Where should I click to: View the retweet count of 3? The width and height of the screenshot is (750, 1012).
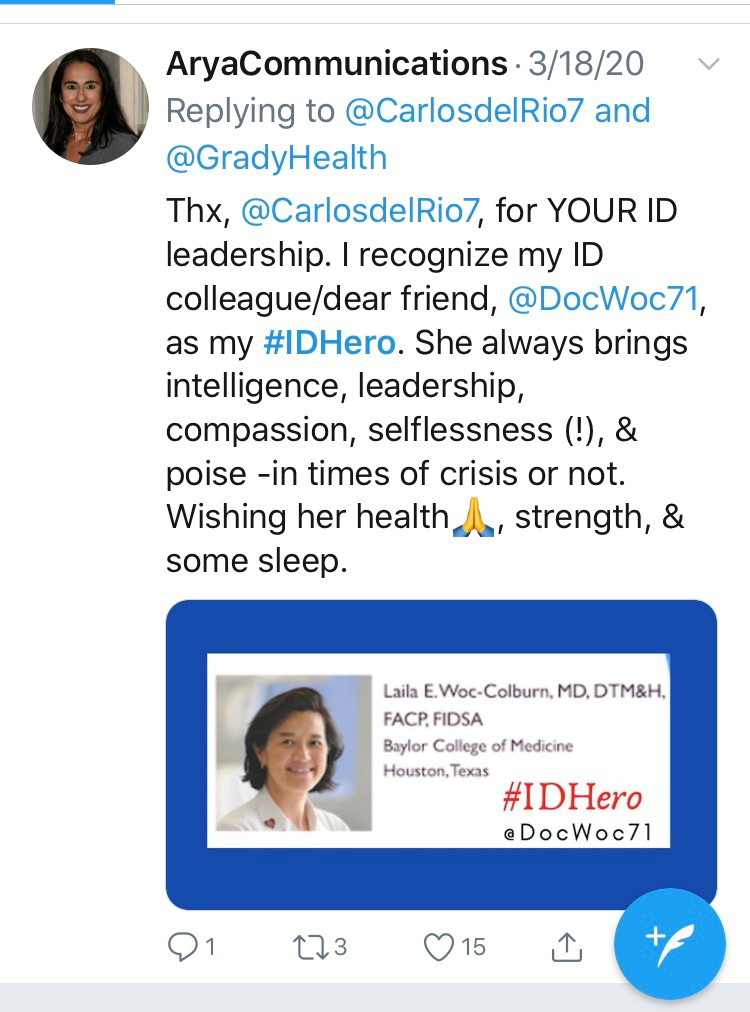coord(340,947)
